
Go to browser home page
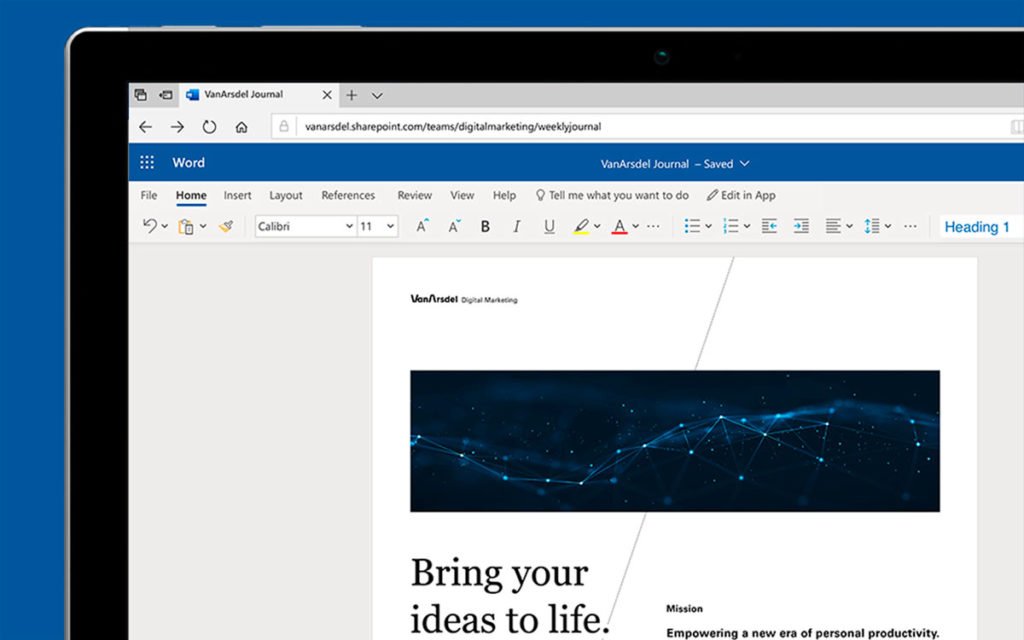point(242,127)
